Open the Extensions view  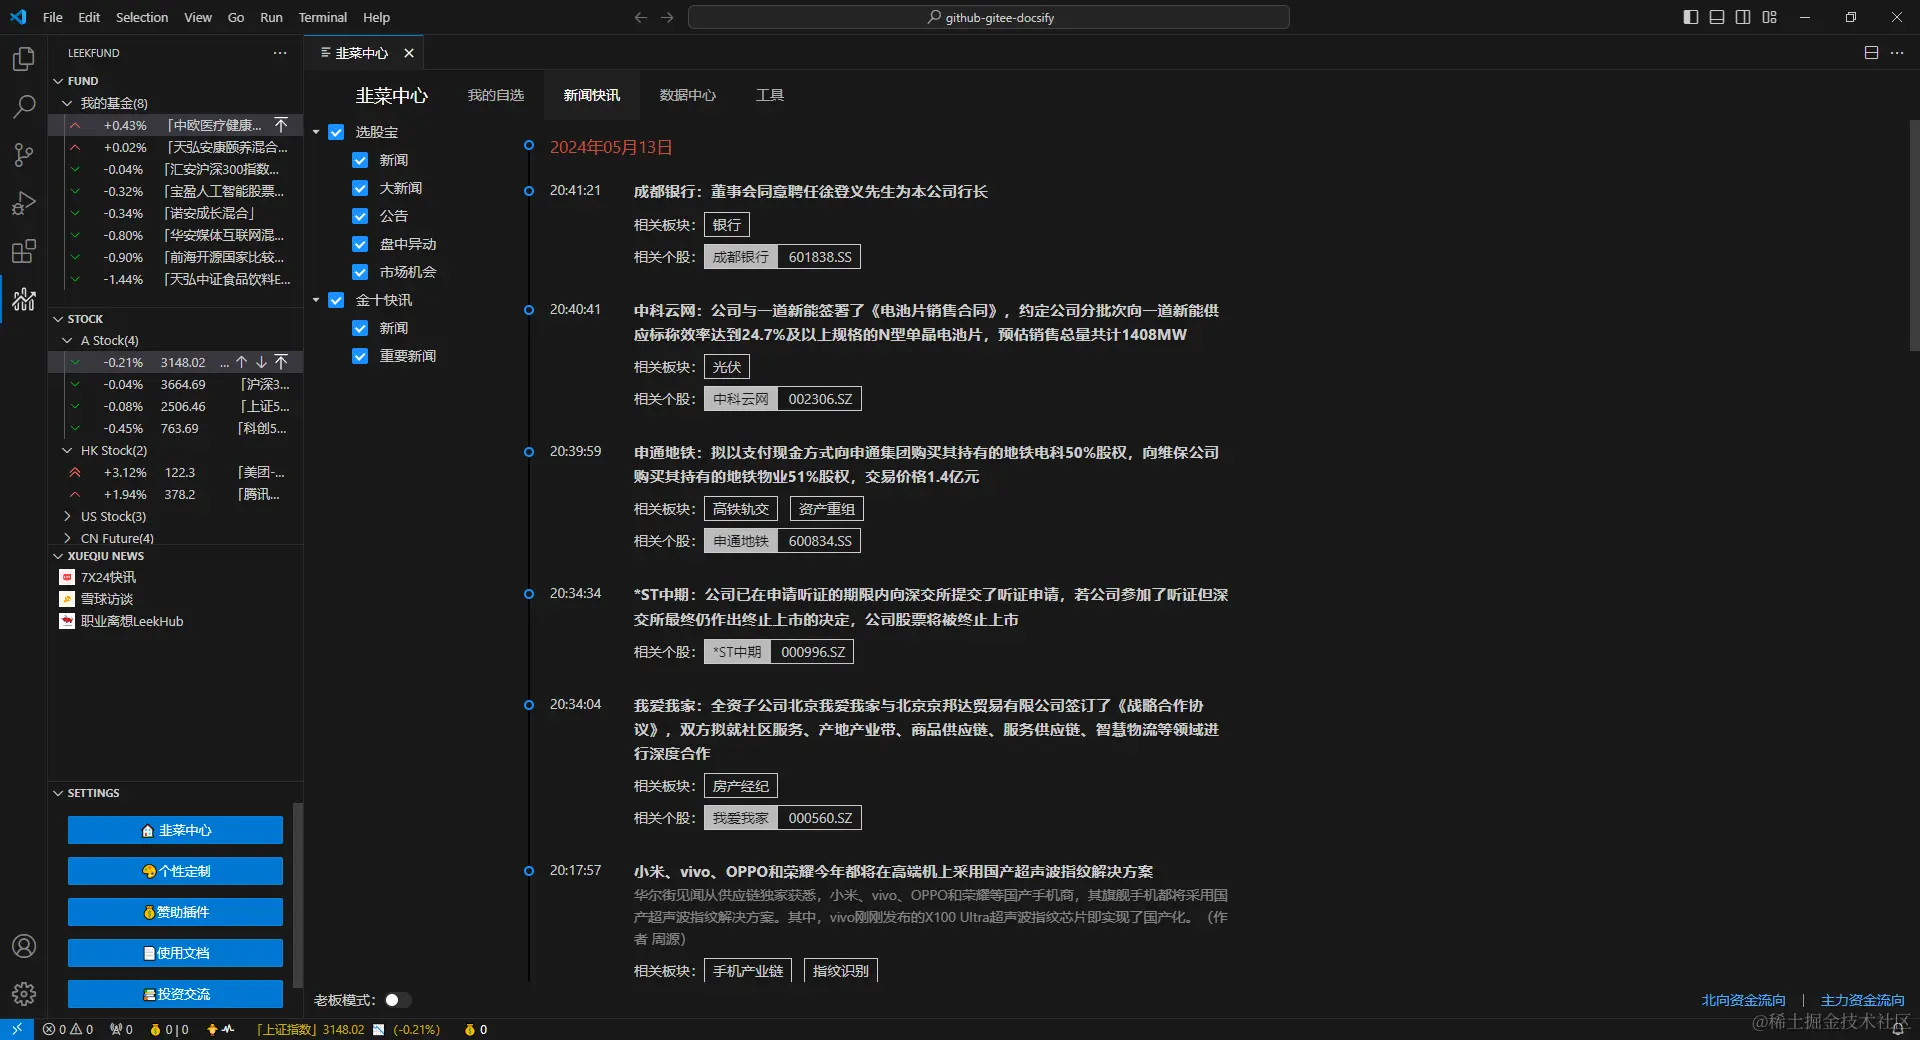[x=24, y=251]
